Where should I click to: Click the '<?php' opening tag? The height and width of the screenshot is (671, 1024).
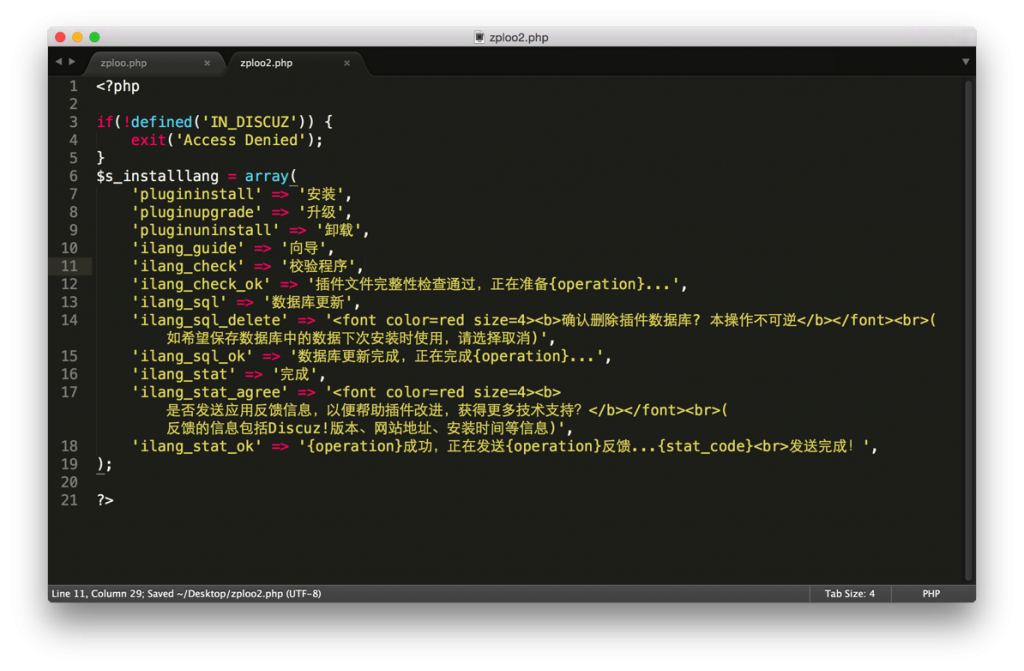(x=118, y=86)
